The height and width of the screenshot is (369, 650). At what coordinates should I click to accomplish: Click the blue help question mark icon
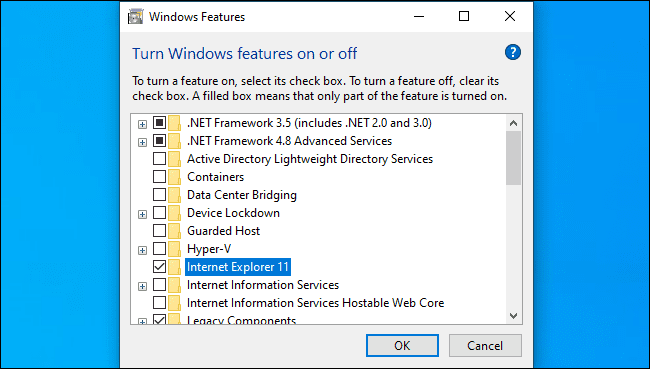pyautogui.click(x=513, y=53)
